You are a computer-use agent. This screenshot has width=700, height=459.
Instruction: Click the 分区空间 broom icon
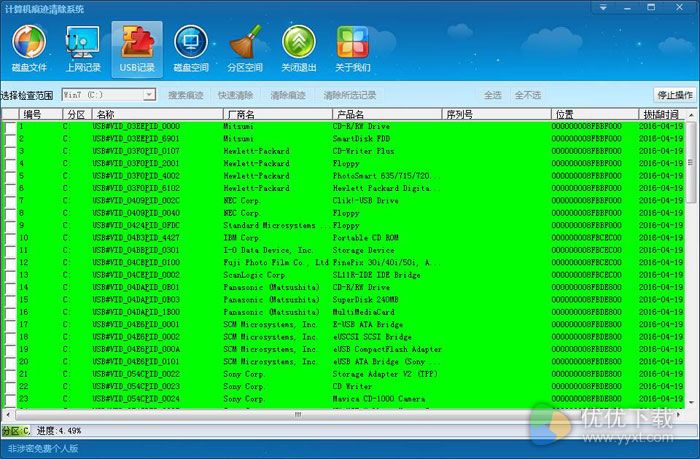(x=245, y=49)
